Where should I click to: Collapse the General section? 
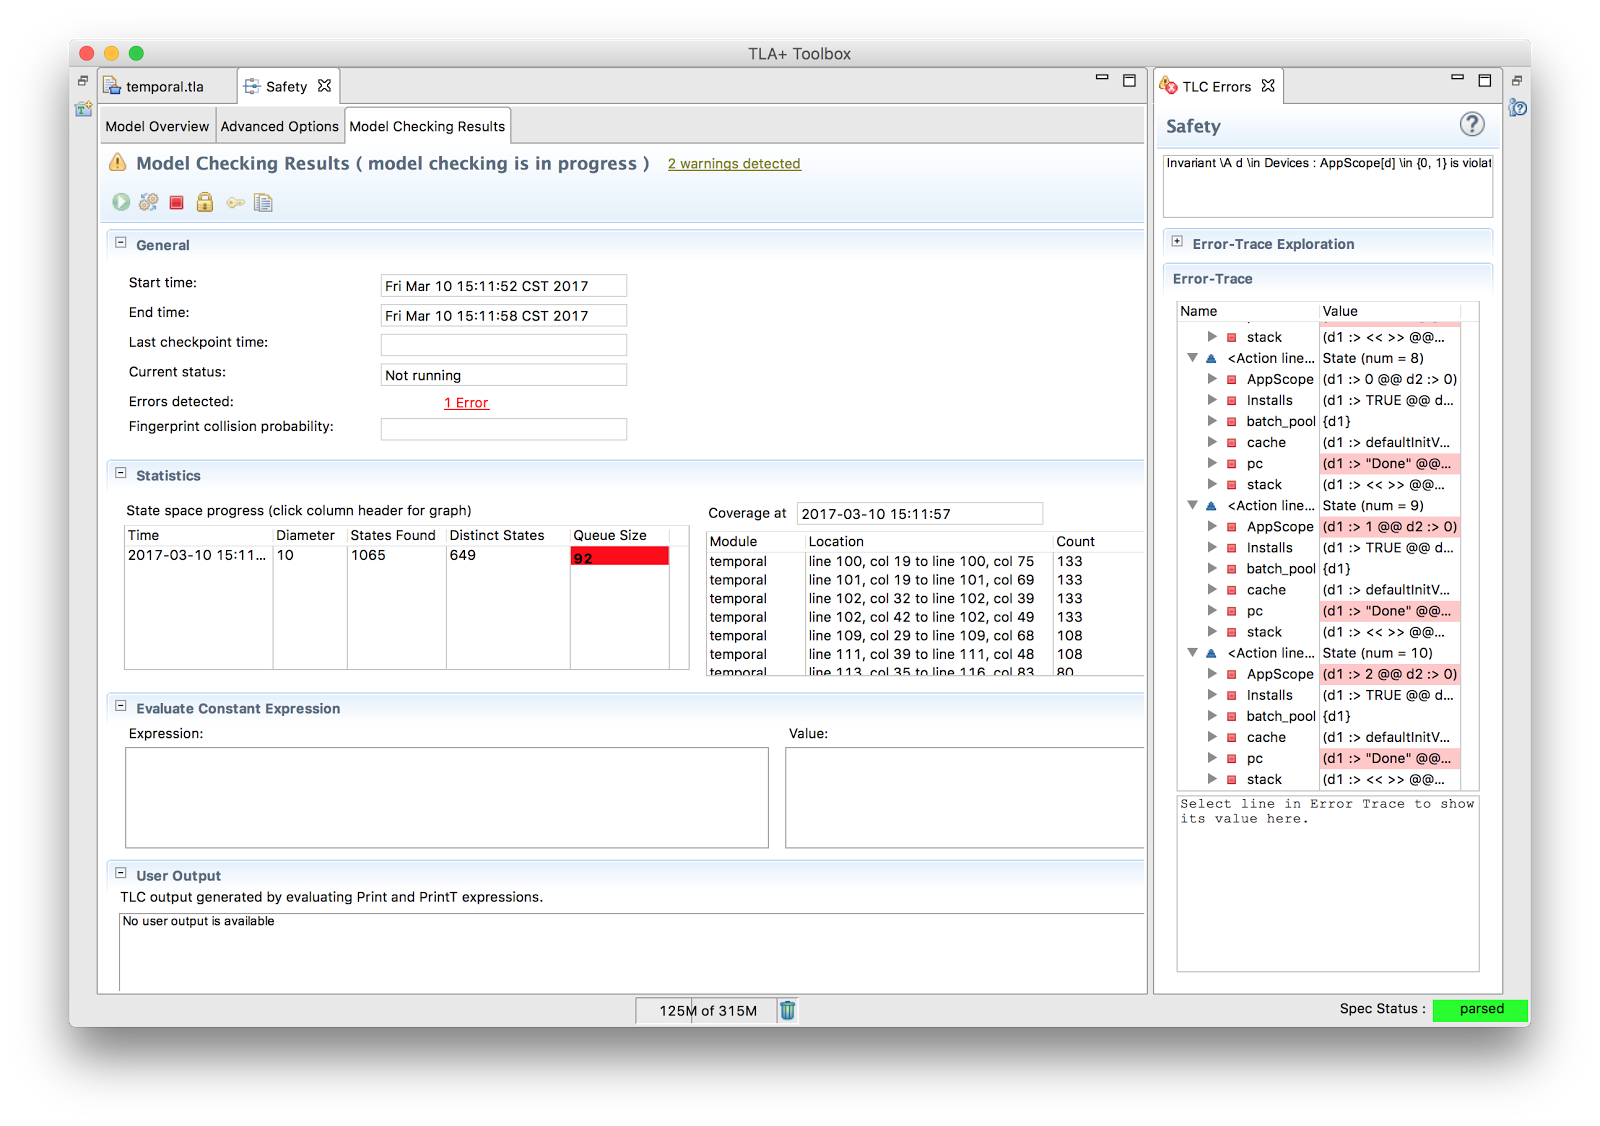pos(121,243)
